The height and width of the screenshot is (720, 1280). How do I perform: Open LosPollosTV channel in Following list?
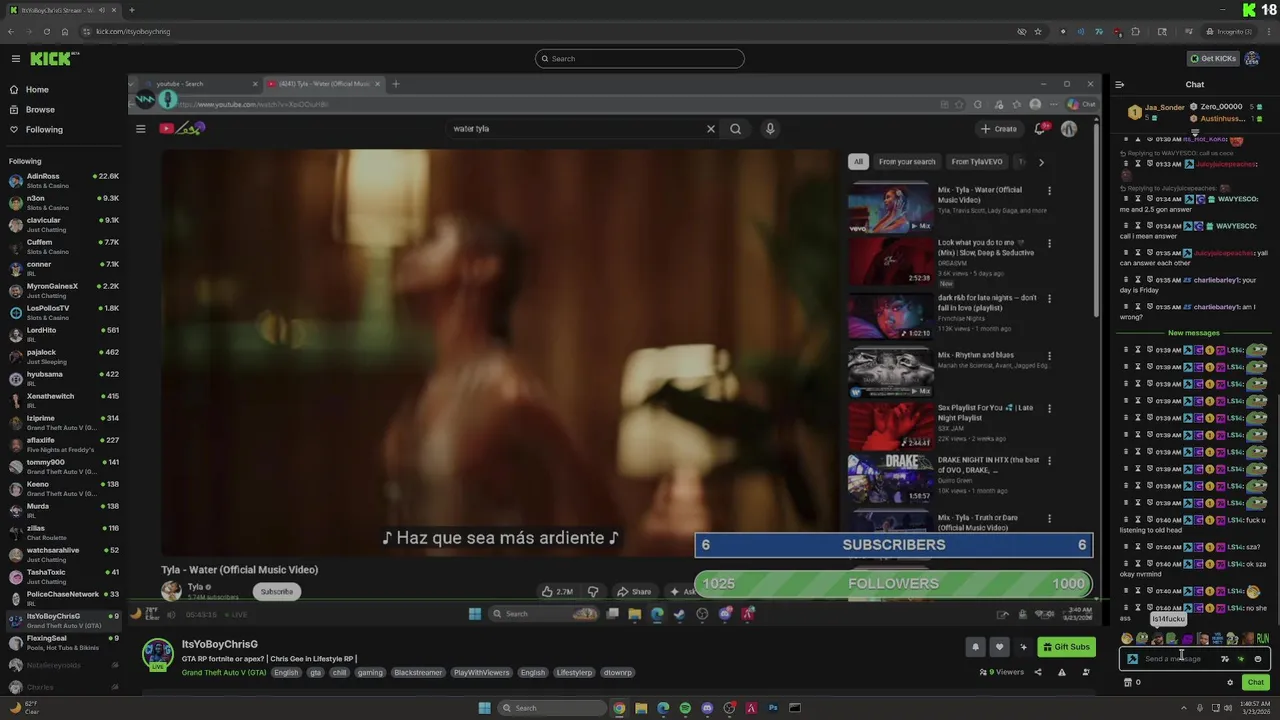click(x=62, y=312)
